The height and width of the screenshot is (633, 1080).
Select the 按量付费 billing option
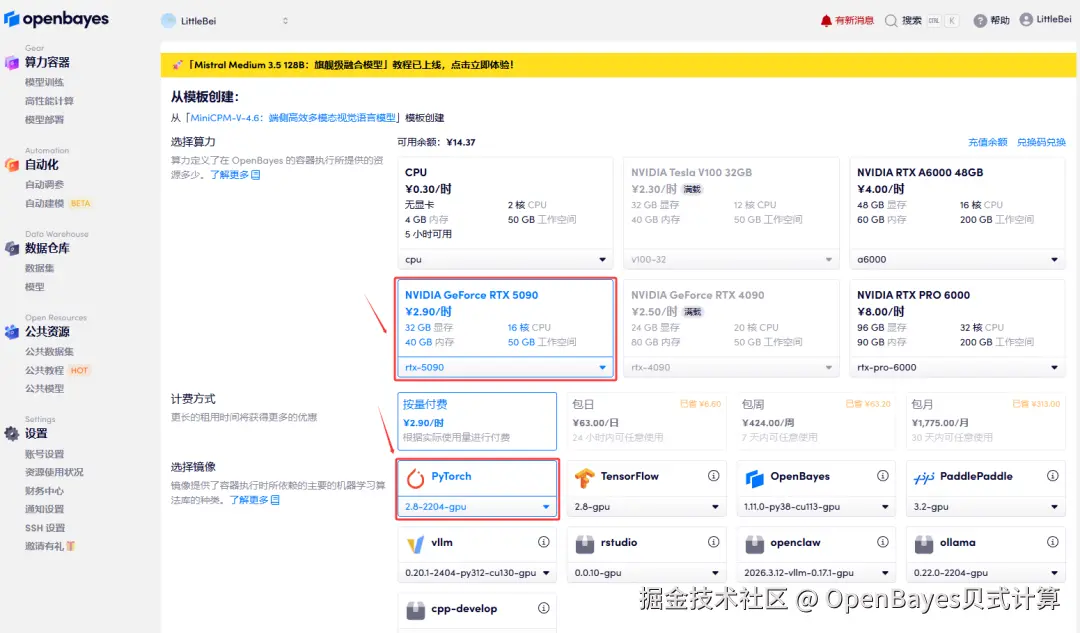[x=477, y=421]
